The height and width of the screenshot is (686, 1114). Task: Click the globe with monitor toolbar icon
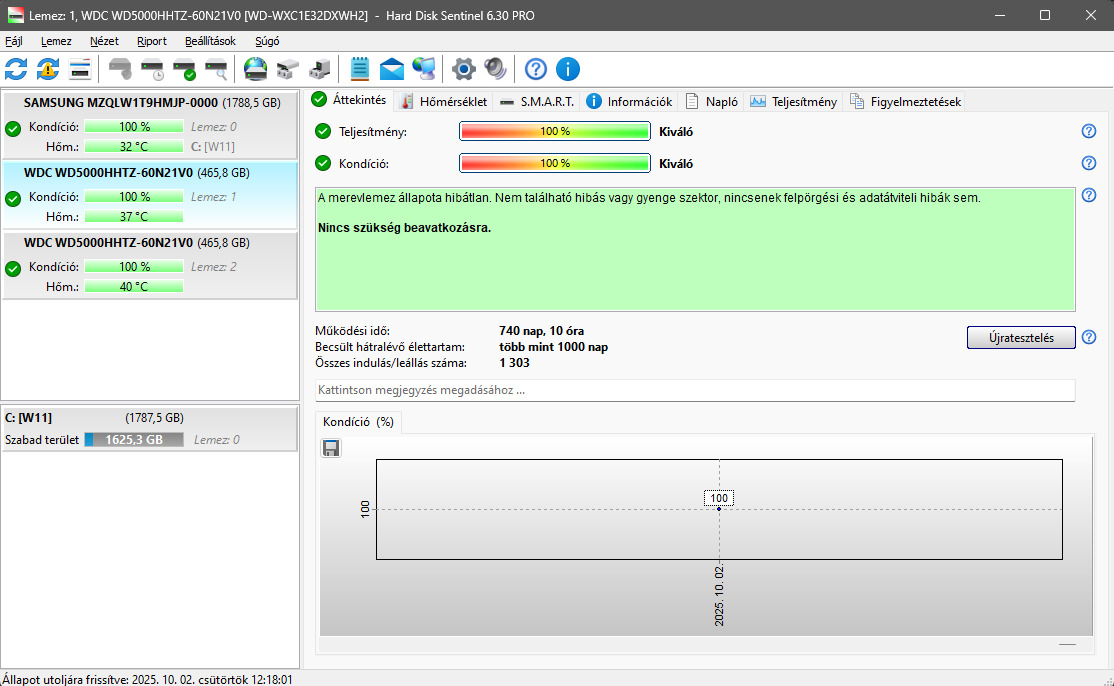click(424, 69)
